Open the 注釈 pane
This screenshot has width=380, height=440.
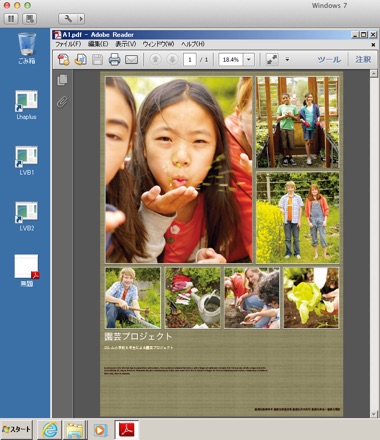(363, 60)
